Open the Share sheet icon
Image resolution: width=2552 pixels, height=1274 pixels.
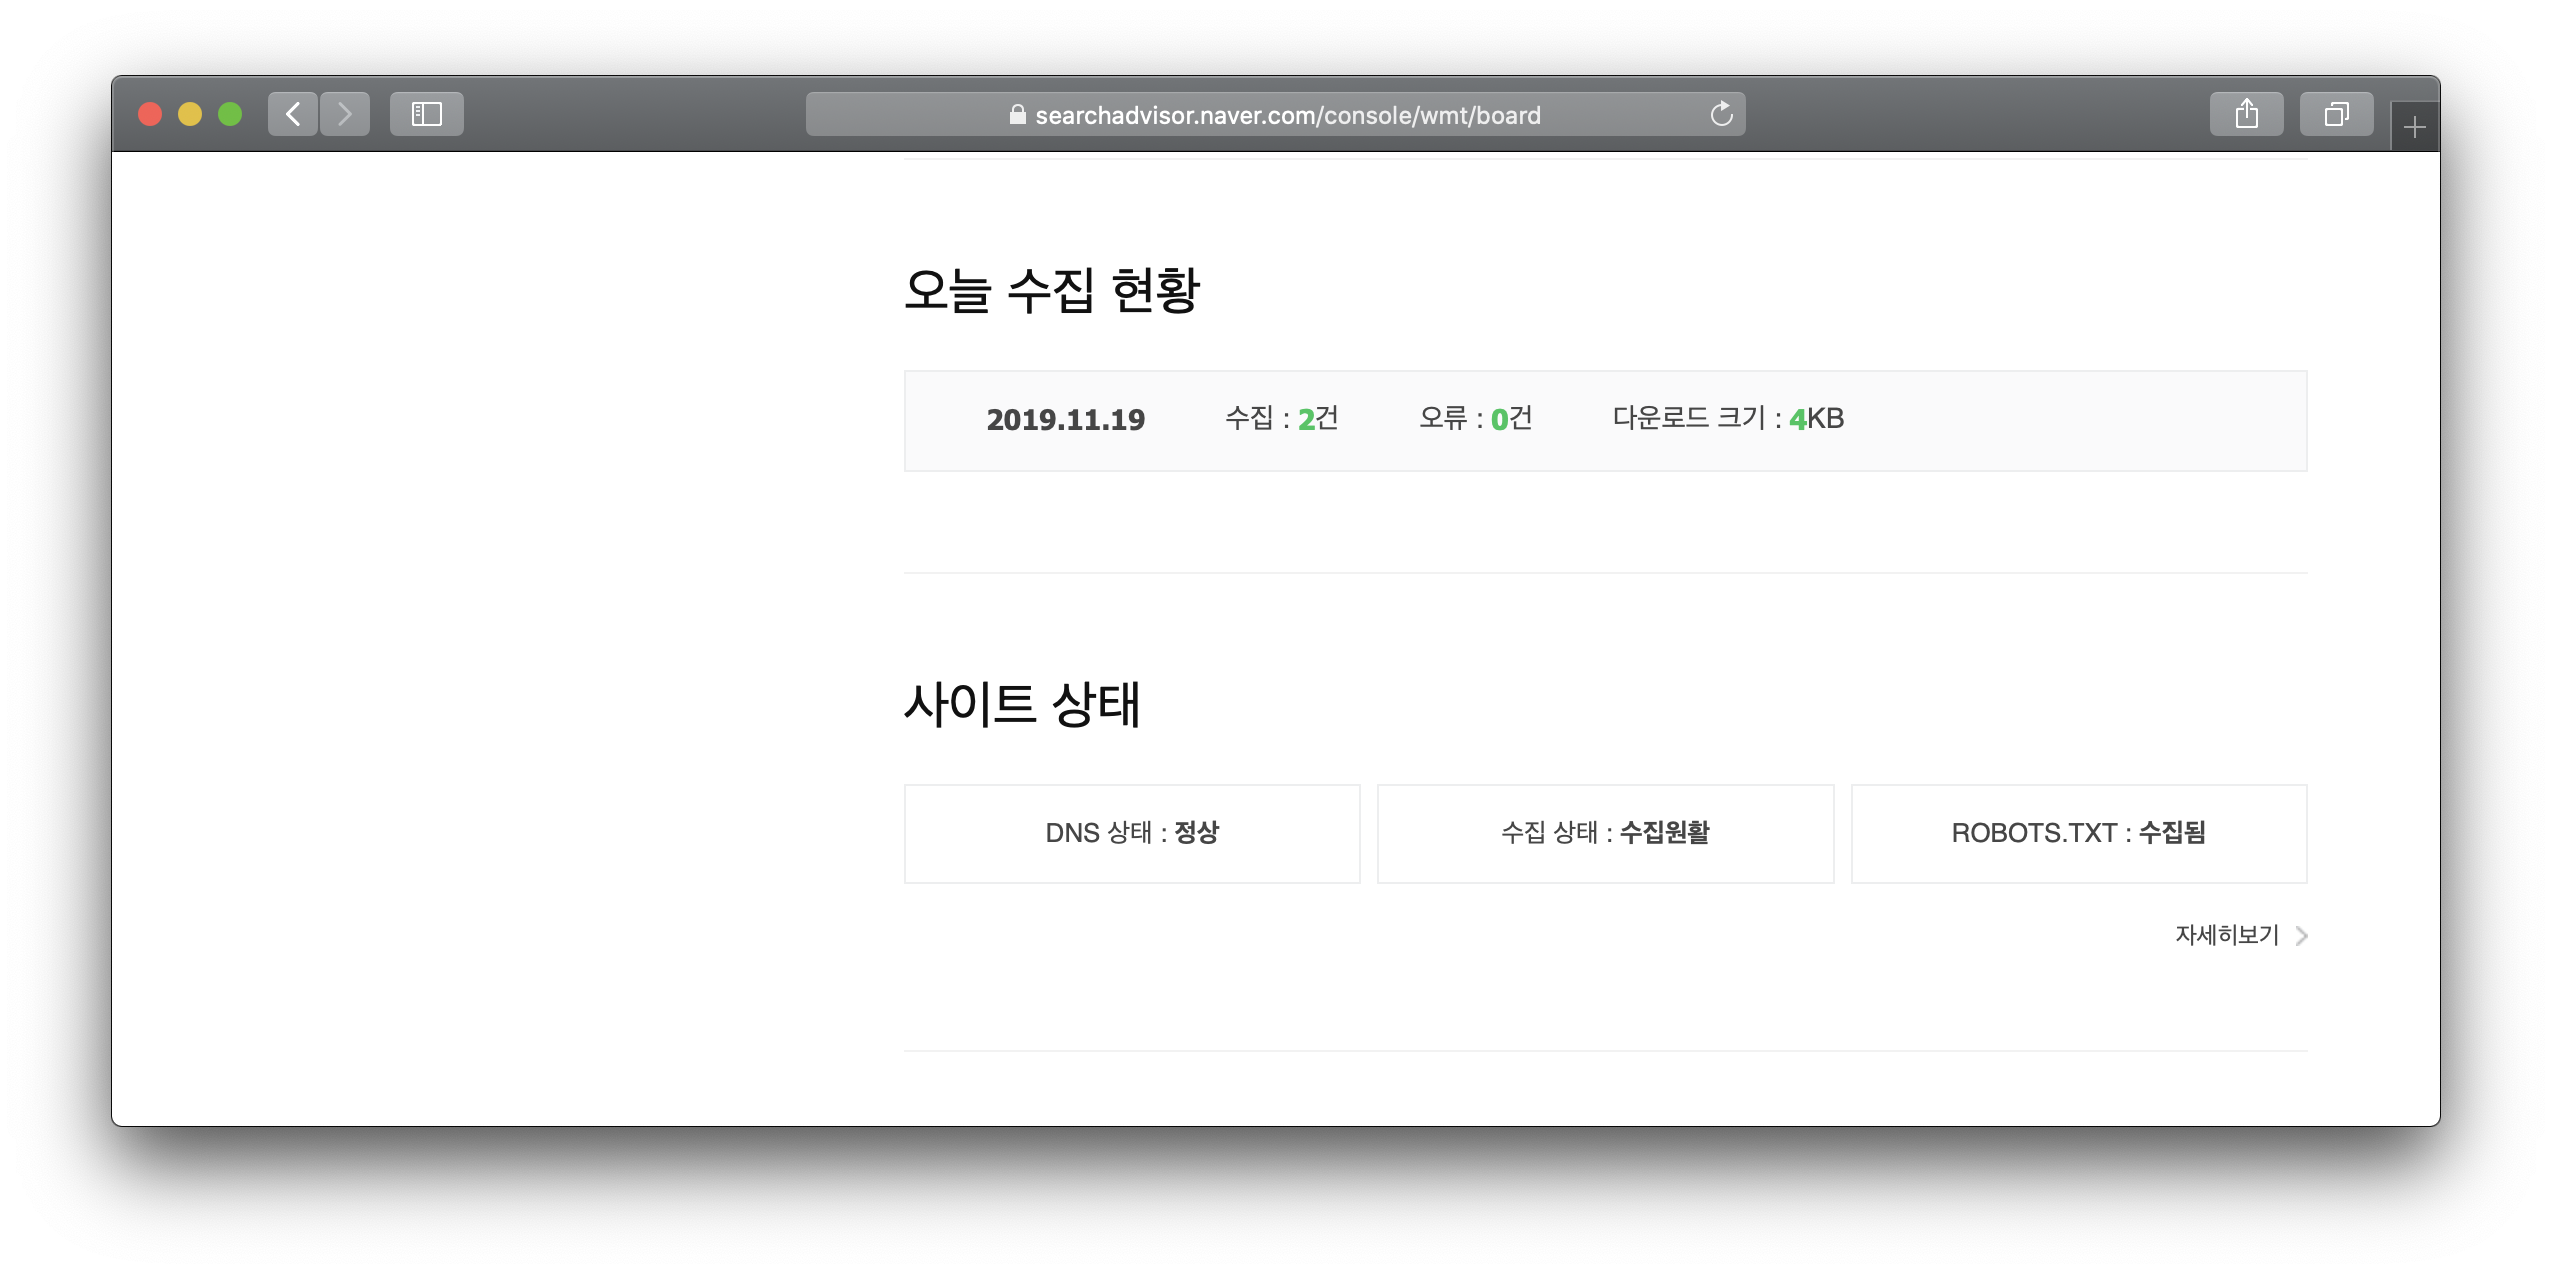click(2246, 114)
